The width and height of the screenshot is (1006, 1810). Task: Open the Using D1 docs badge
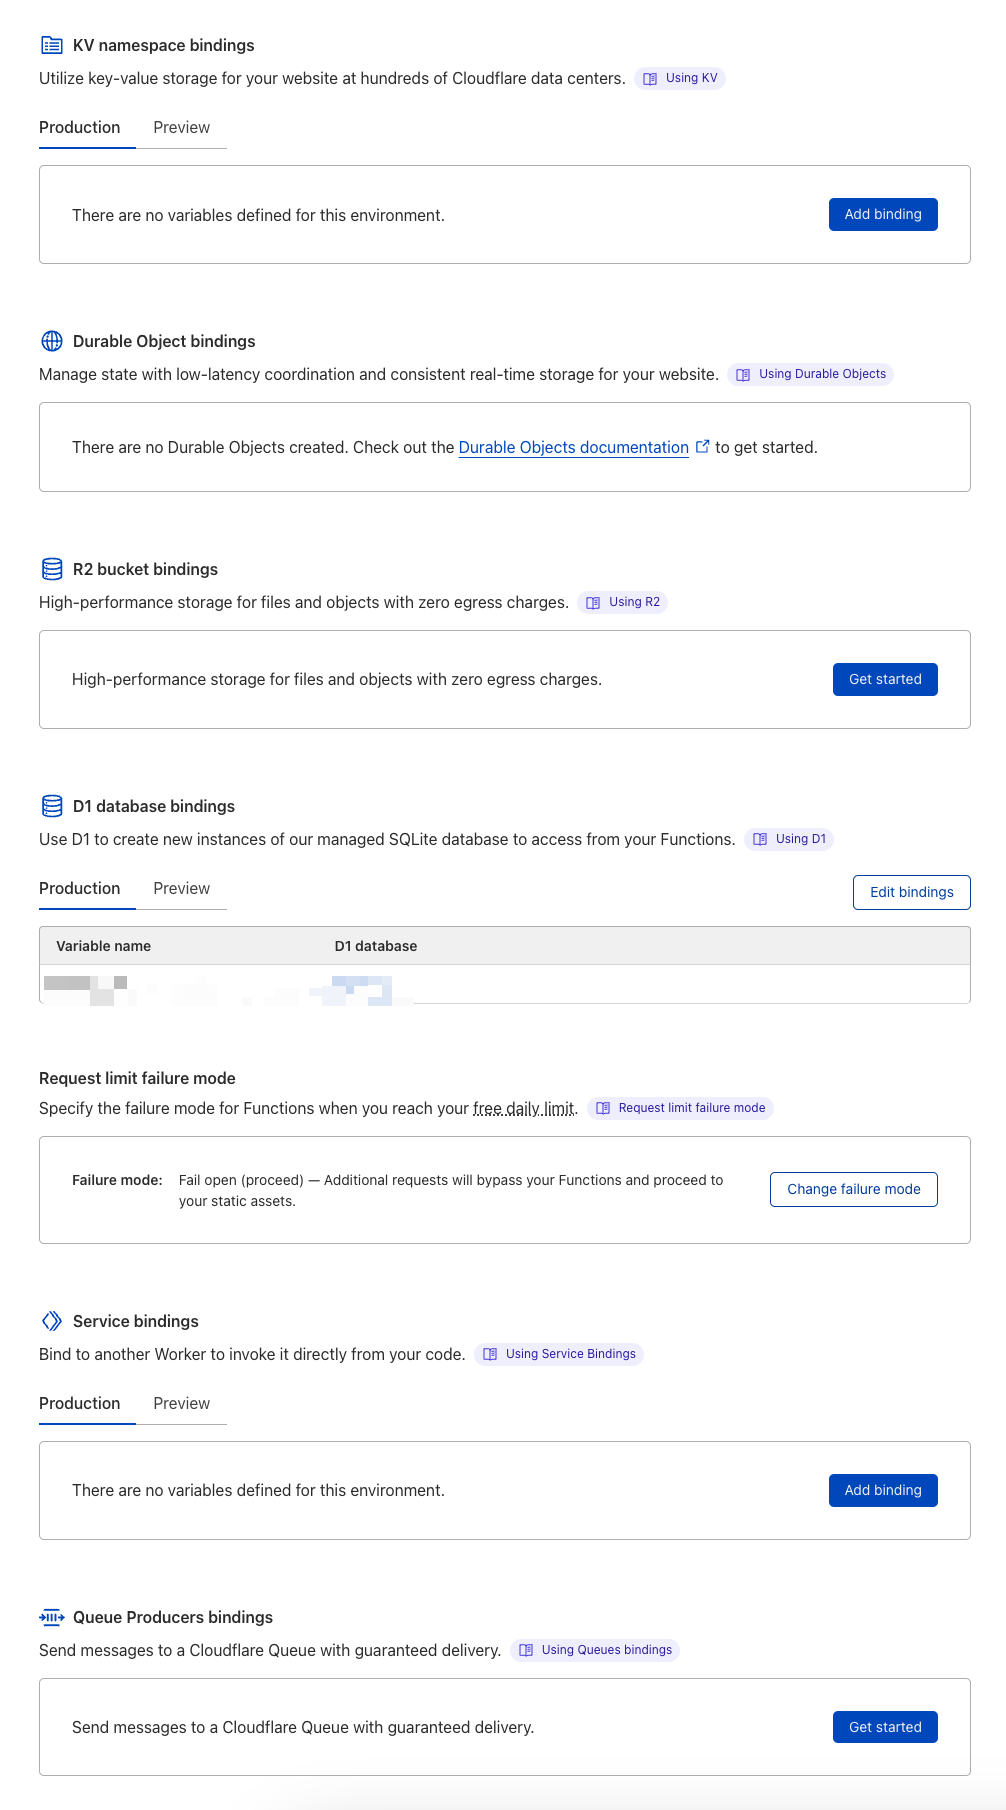tap(789, 839)
